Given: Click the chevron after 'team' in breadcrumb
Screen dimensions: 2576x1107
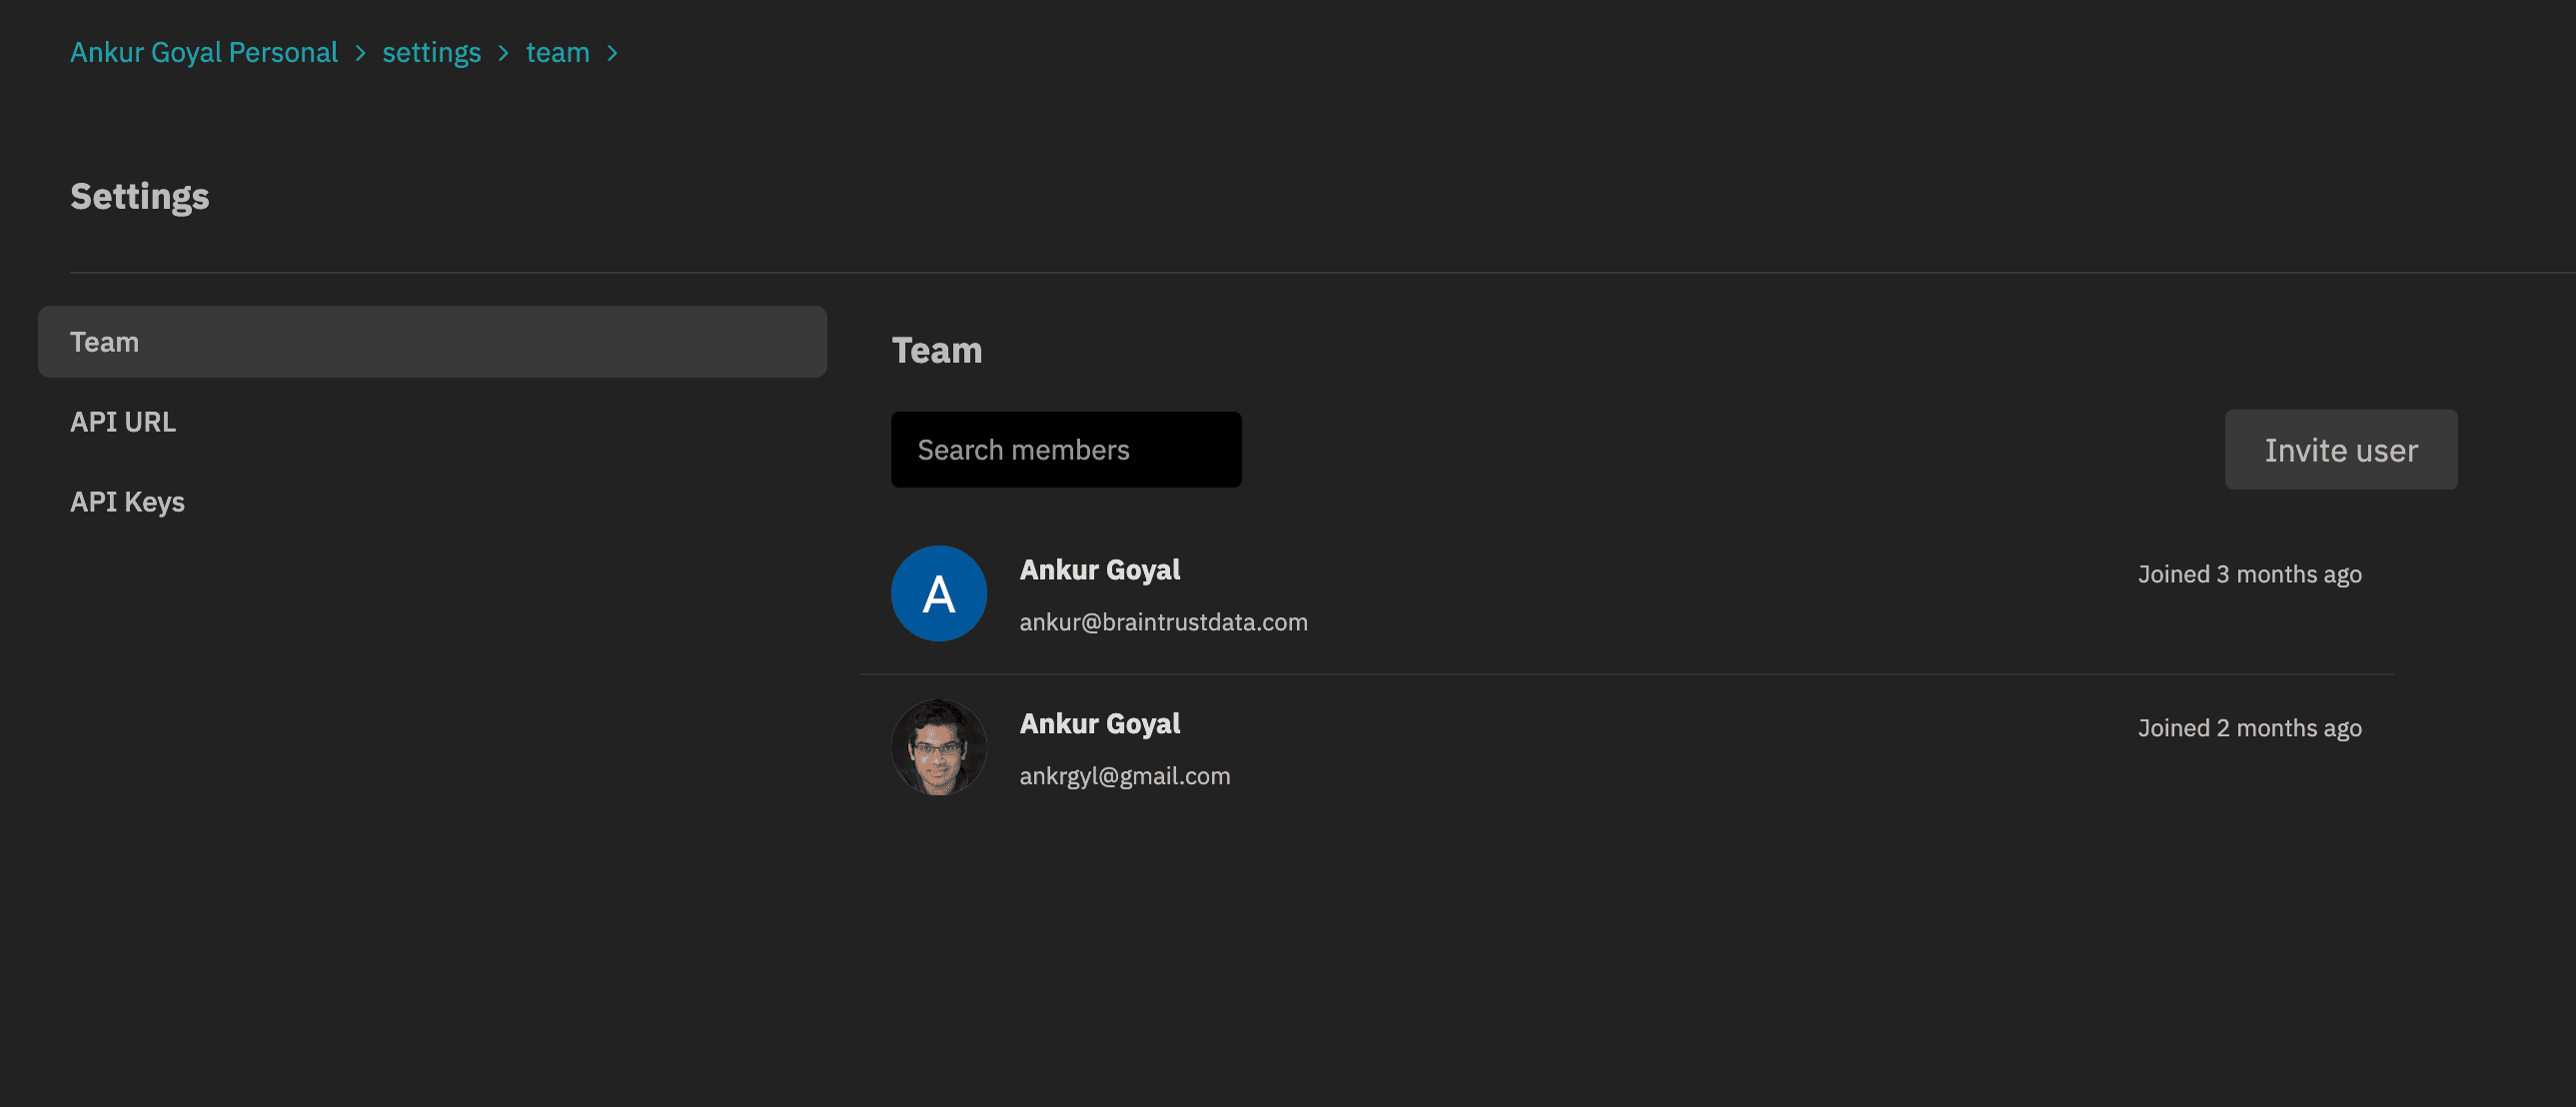Looking at the screenshot, I should 613,52.
